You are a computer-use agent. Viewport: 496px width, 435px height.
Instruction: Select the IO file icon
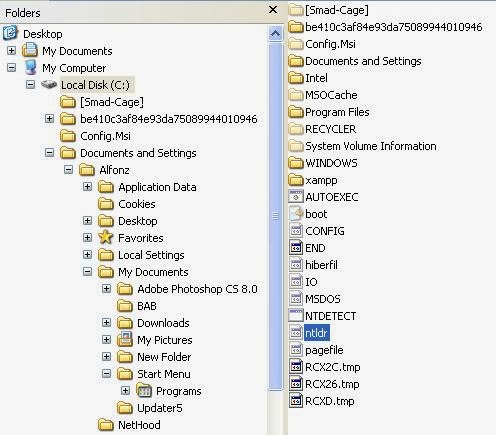(x=296, y=282)
